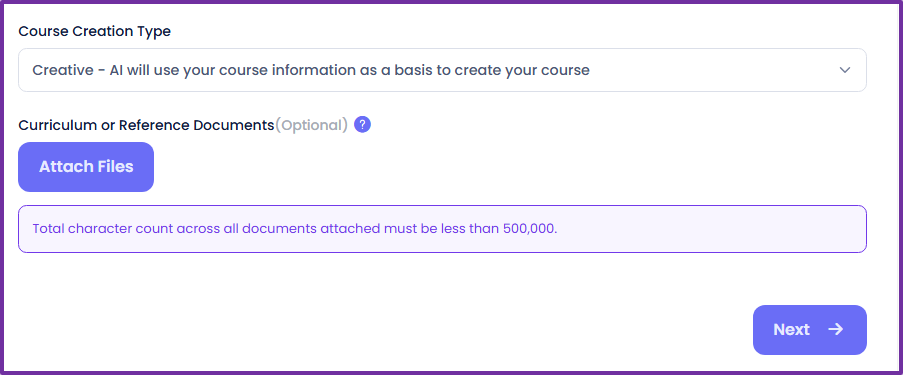Screen dimensions: 903x375
Task: Click the Attach Files button
Action: click(86, 167)
